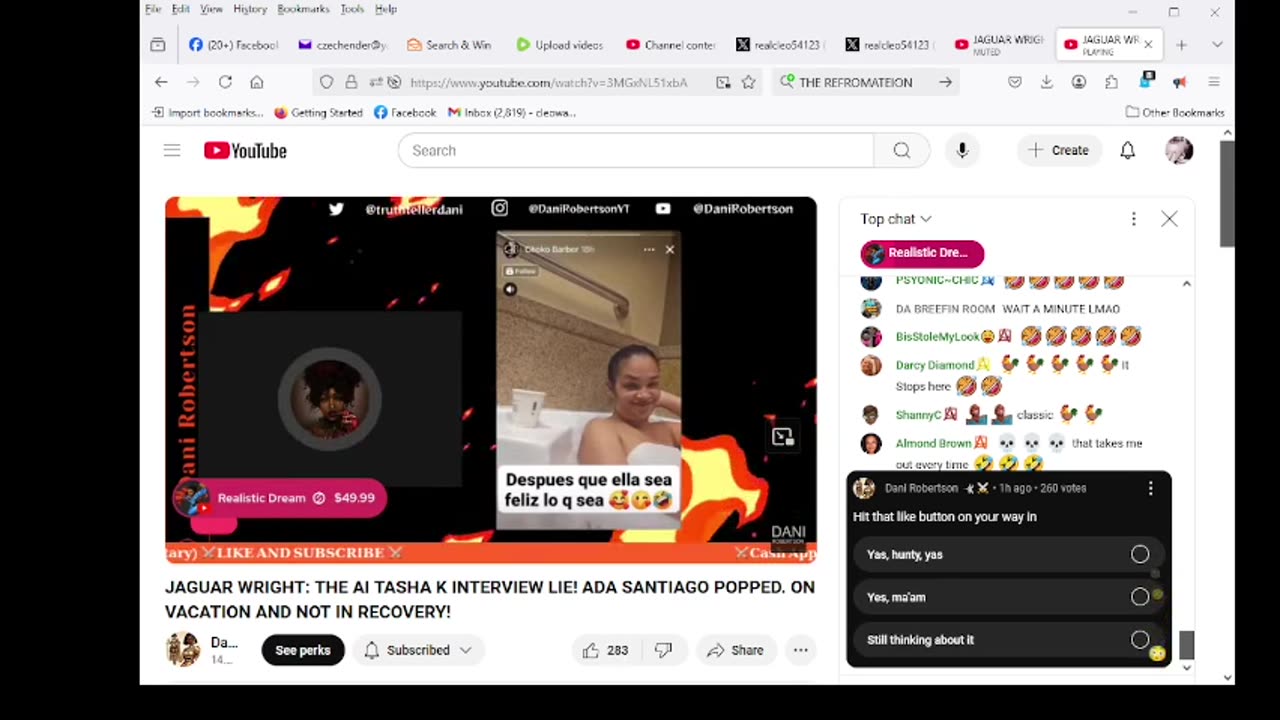The height and width of the screenshot is (720, 1280).
Task: Open the channel avatar below video
Action: tap(183, 650)
